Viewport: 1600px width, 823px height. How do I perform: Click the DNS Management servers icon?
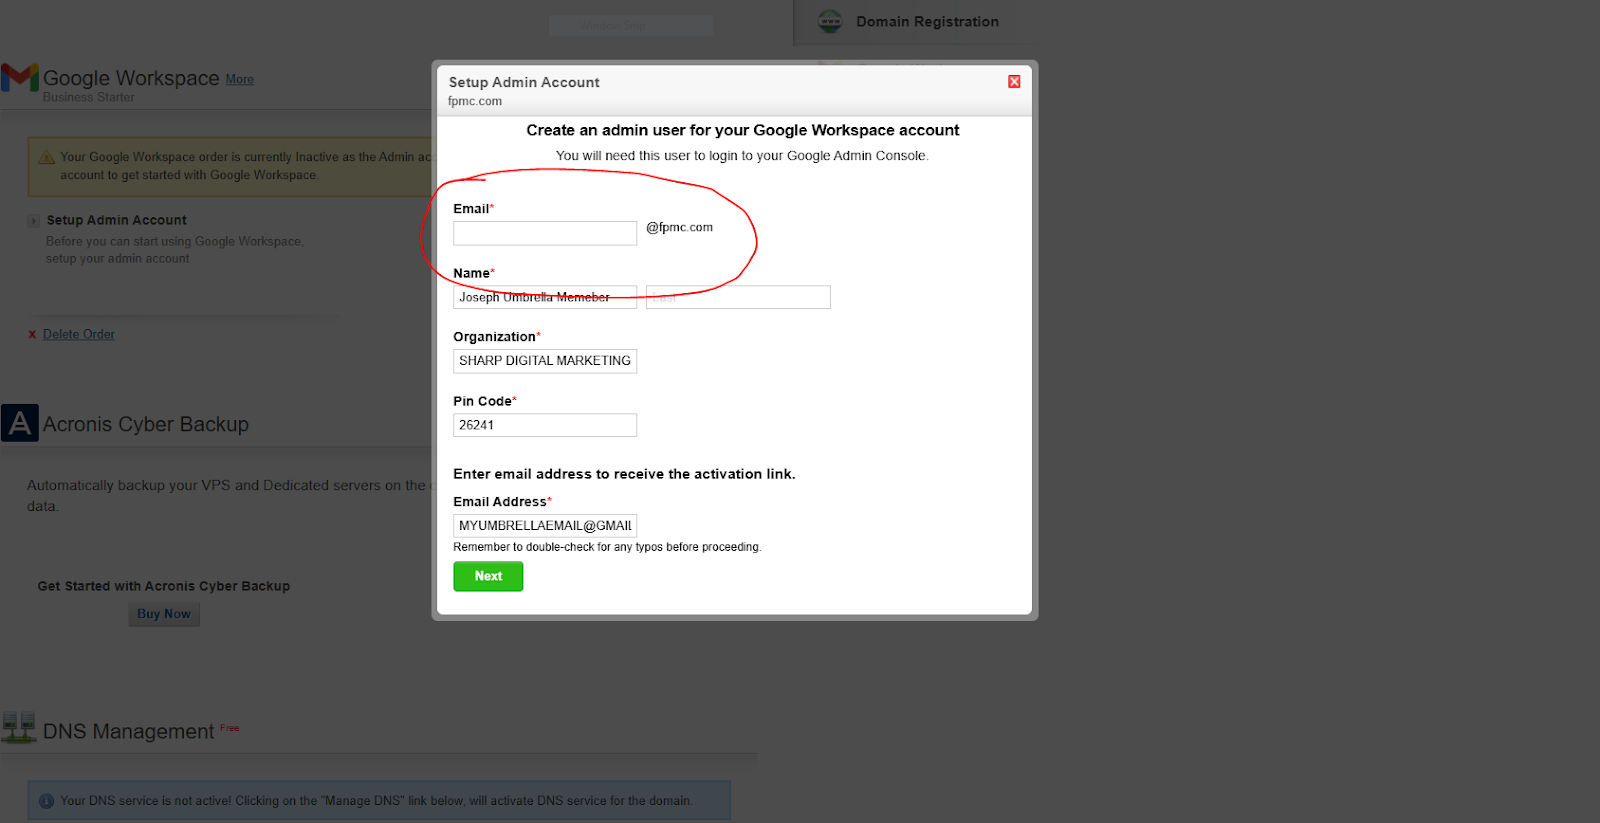point(19,728)
